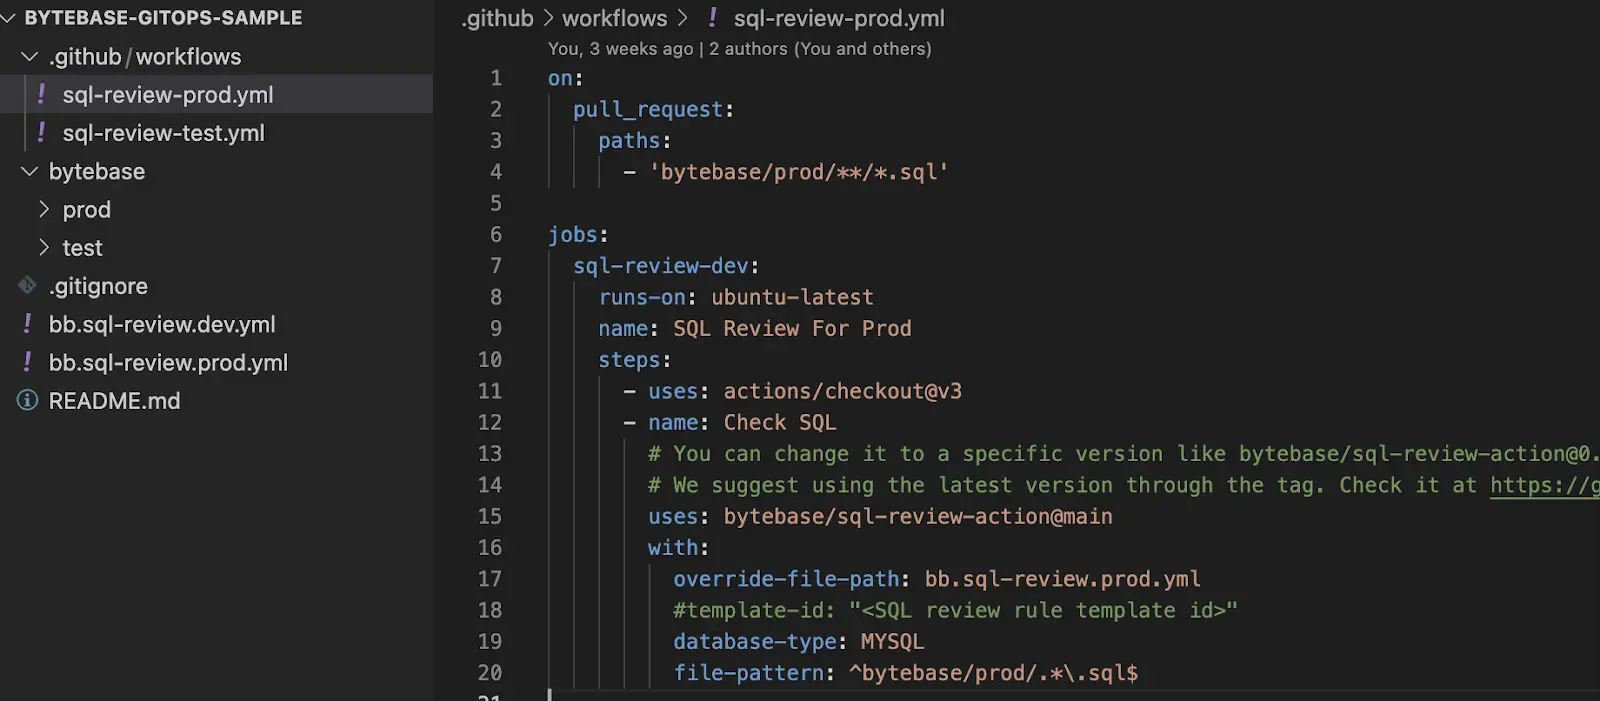Open sql-review-prod.yml in the file tree
This screenshot has height=701, width=1600.
(x=168, y=95)
